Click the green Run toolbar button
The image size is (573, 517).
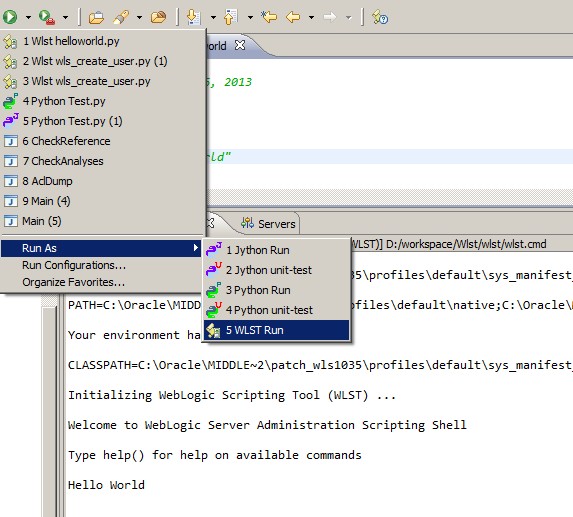point(10,17)
